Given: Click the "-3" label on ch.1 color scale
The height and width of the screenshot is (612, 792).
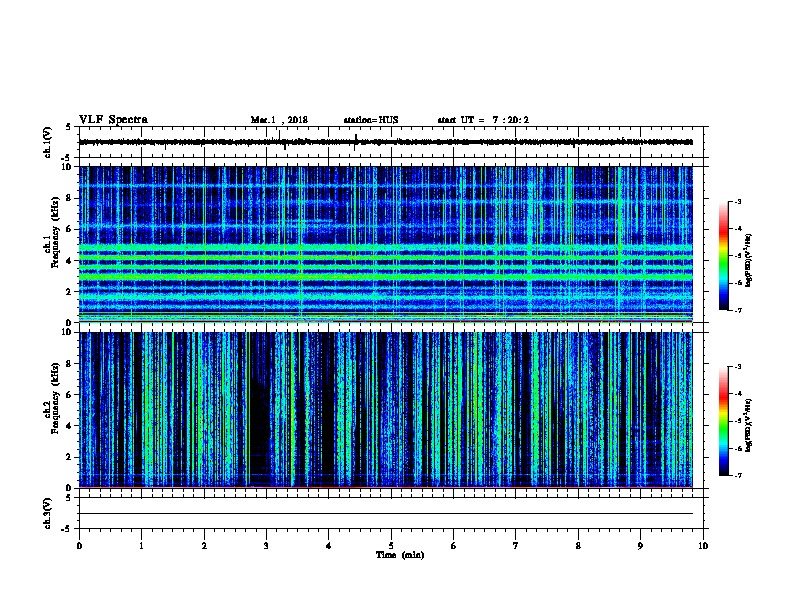Looking at the screenshot, I should tap(737, 202).
